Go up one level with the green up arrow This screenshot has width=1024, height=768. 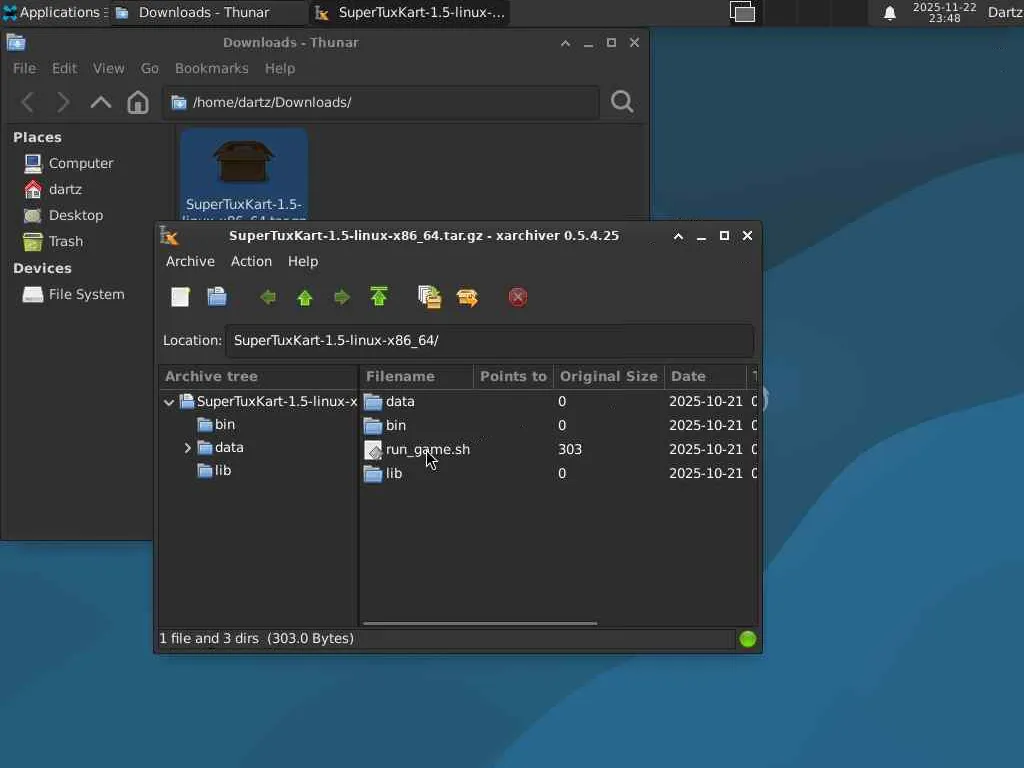click(x=304, y=298)
